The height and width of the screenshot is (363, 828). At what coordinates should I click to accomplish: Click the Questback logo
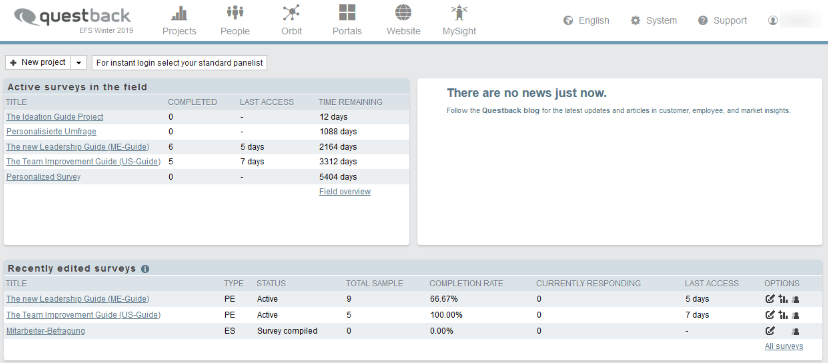(x=73, y=18)
